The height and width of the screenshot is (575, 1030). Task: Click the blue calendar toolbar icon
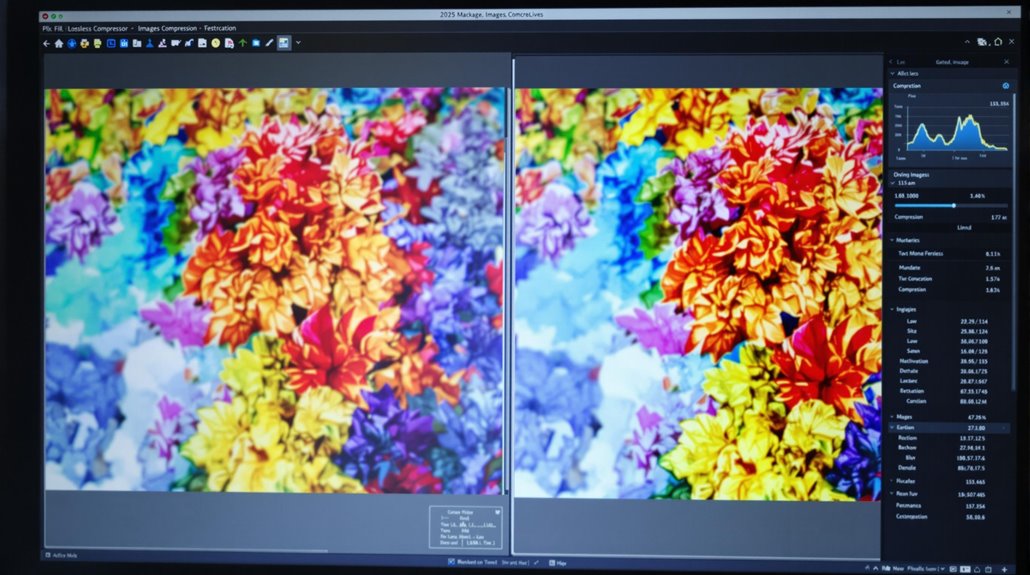tap(123, 43)
